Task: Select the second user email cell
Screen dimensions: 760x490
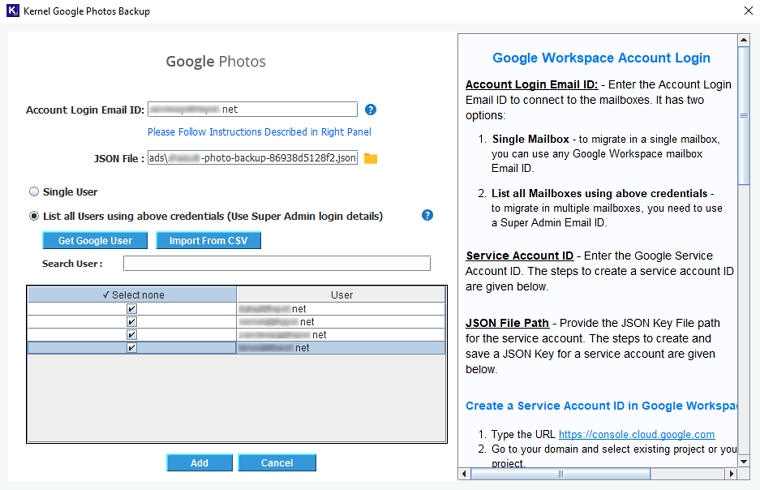Action: click(341, 322)
